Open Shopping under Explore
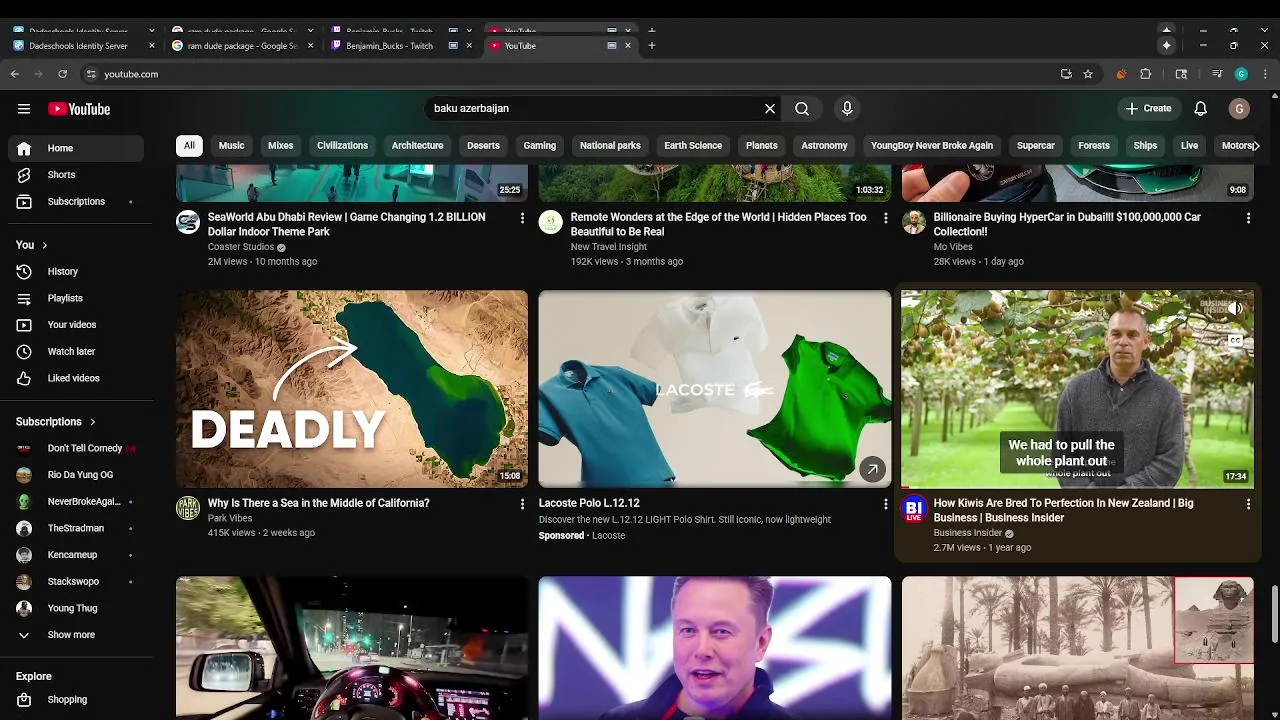1280x720 pixels. (x=67, y=700)
